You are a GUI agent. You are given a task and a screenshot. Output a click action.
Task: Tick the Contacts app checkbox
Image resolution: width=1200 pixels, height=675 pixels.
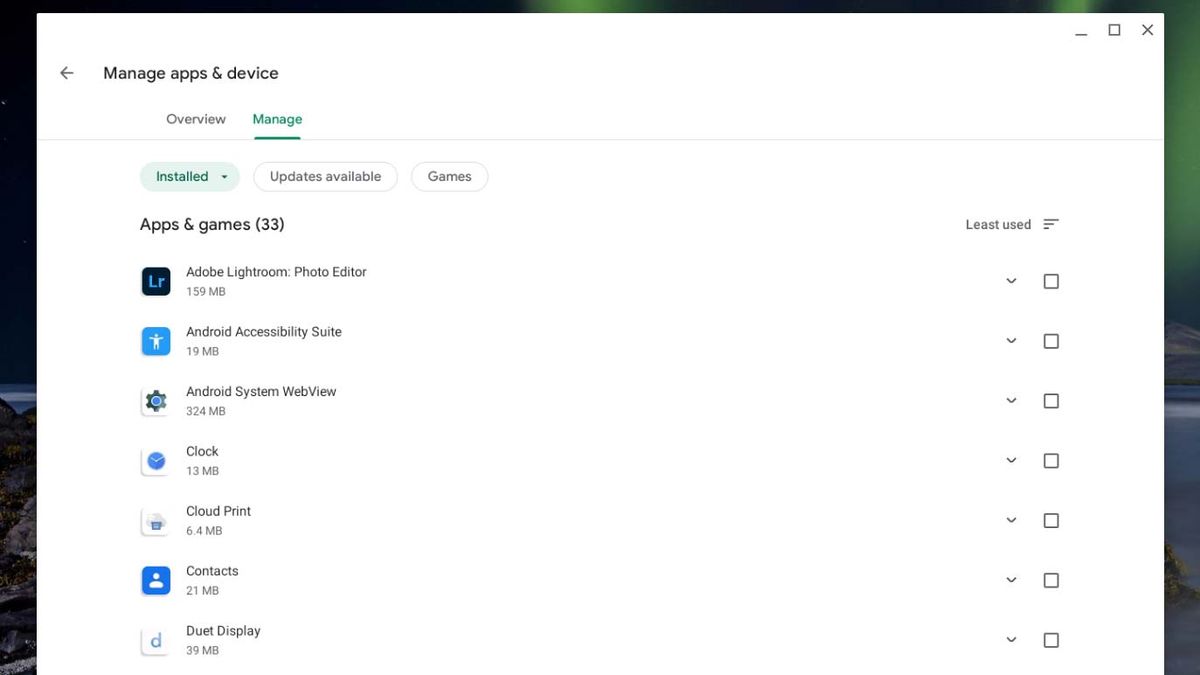pos(1051,580)
